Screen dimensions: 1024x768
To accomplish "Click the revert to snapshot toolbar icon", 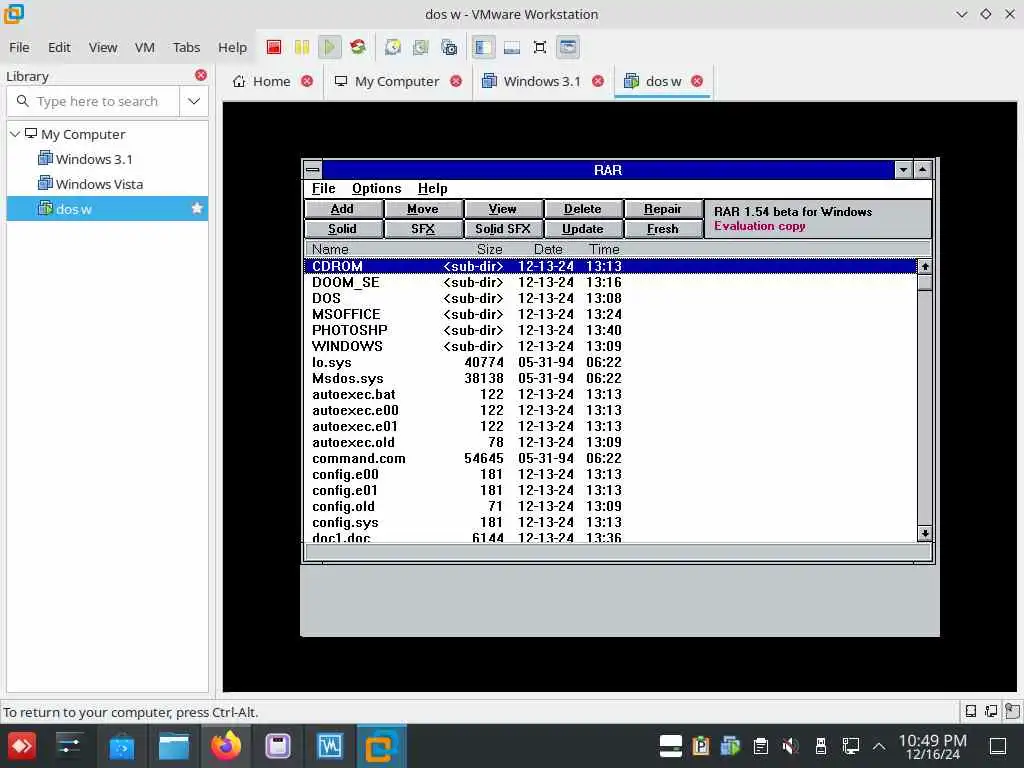I will 421,47.
